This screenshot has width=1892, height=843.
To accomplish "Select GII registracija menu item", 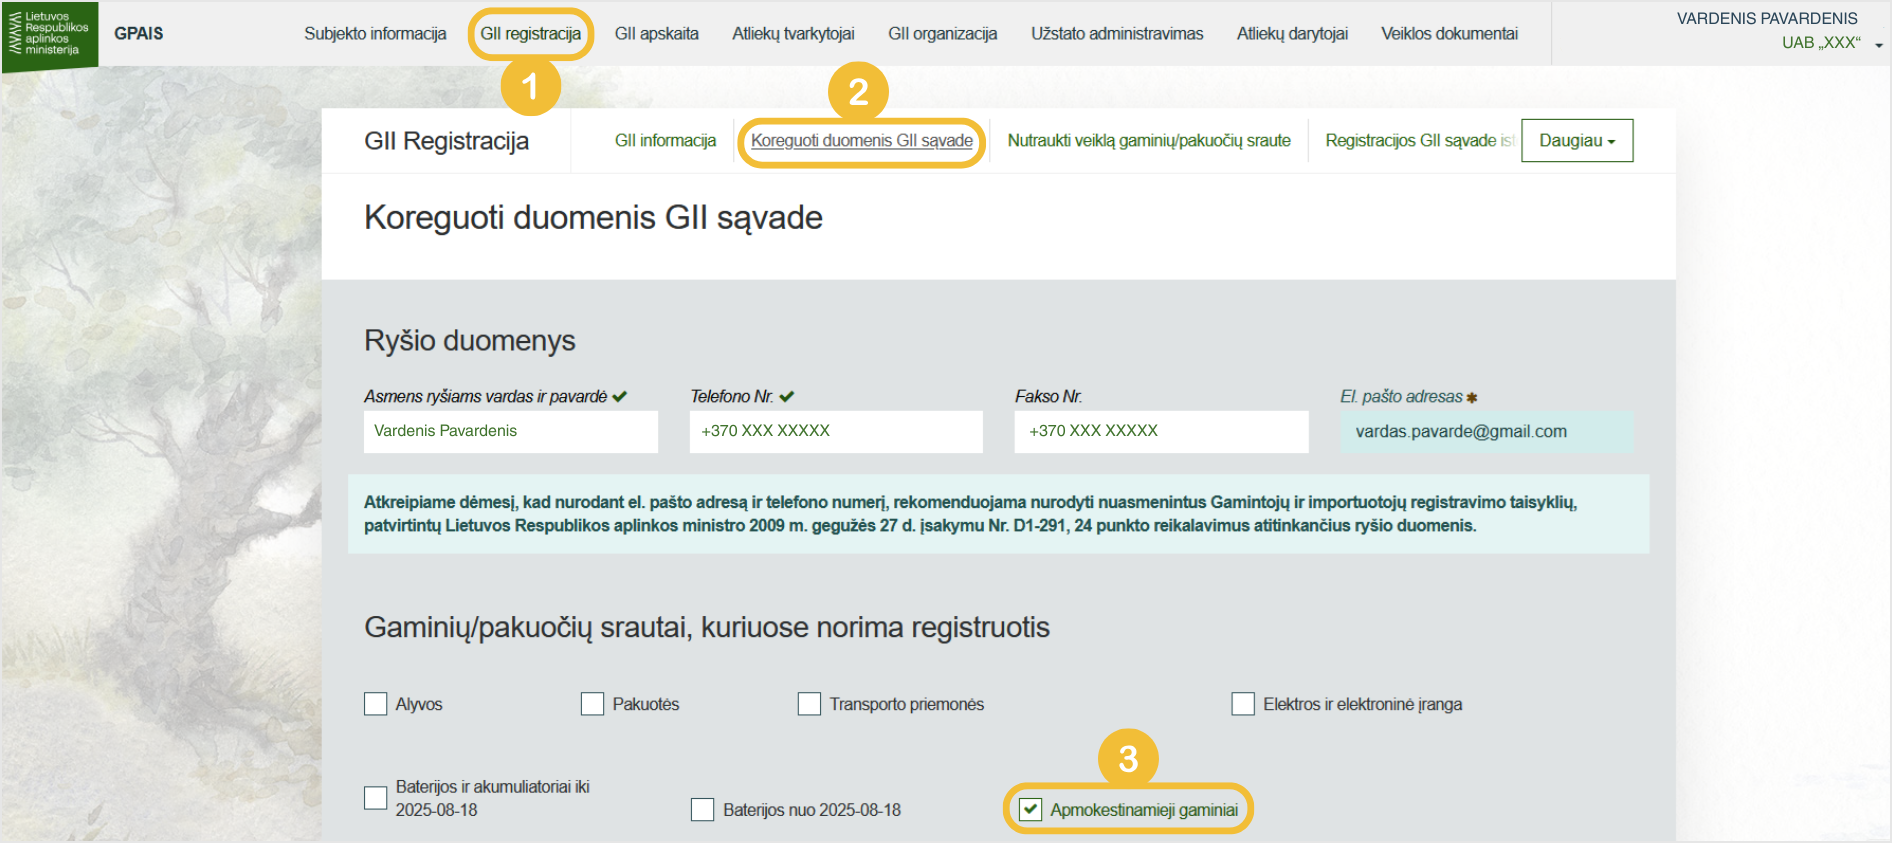I will [x=530, y=34].
